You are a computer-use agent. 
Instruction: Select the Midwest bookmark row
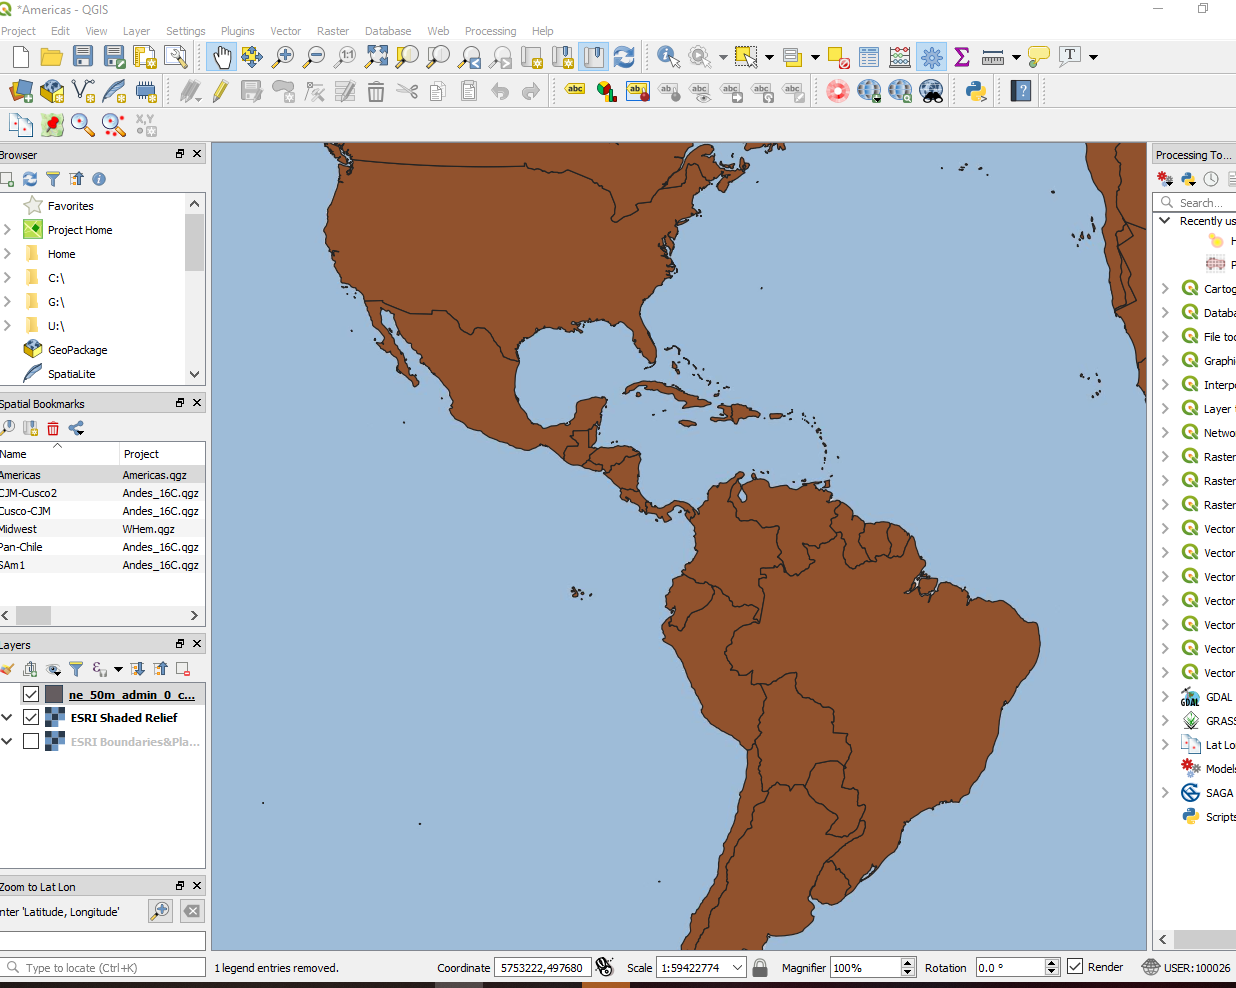tap(102, 529)
